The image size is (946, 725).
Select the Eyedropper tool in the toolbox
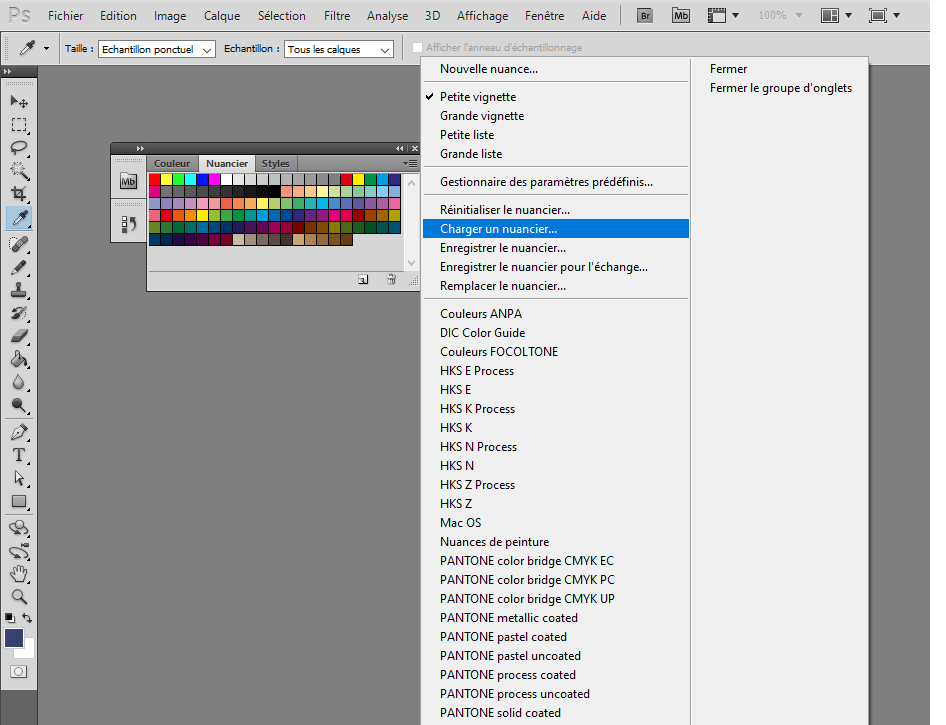(19, 218)
